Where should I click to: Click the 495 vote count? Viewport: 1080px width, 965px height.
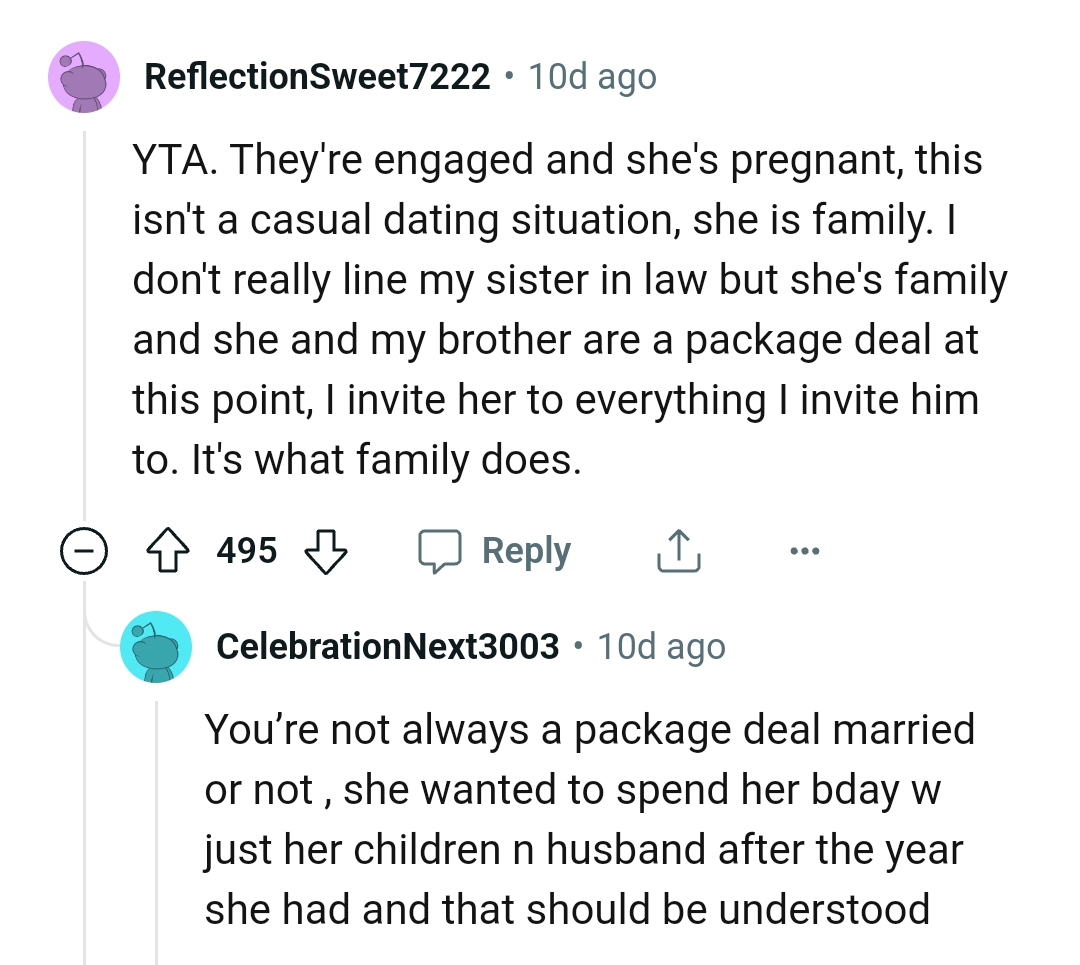247,550
